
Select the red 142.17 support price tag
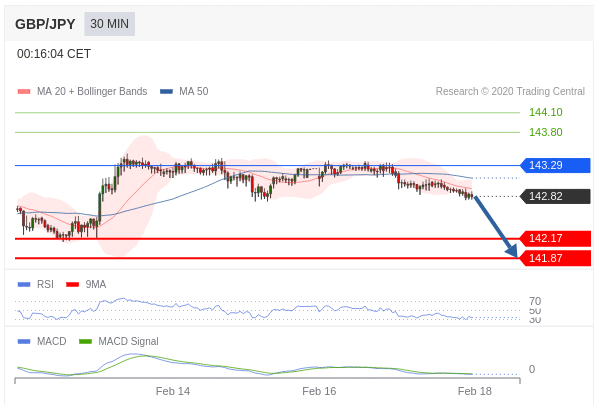click(x=555, y=238)
